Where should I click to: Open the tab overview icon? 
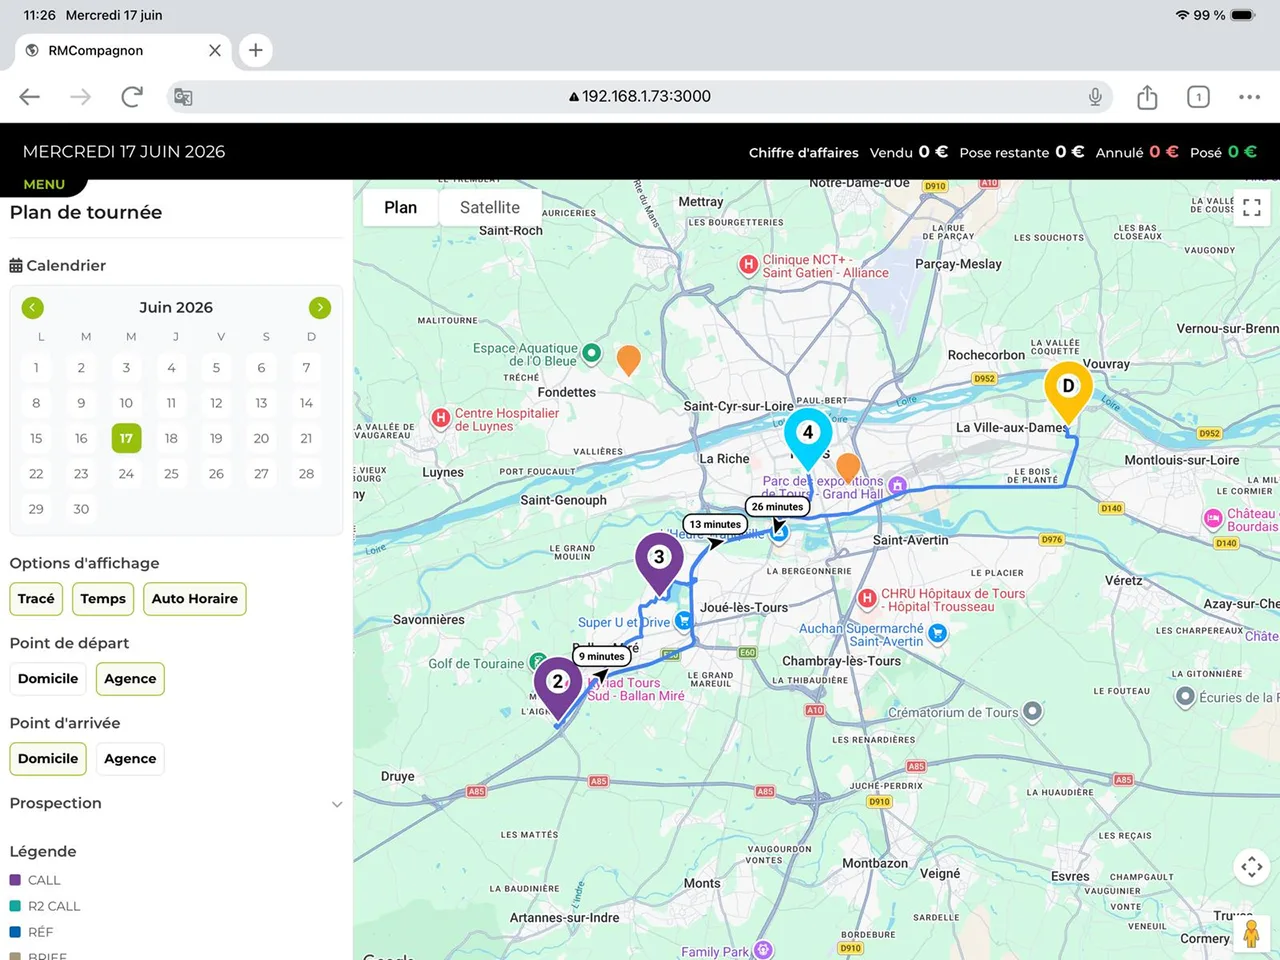1198,97
